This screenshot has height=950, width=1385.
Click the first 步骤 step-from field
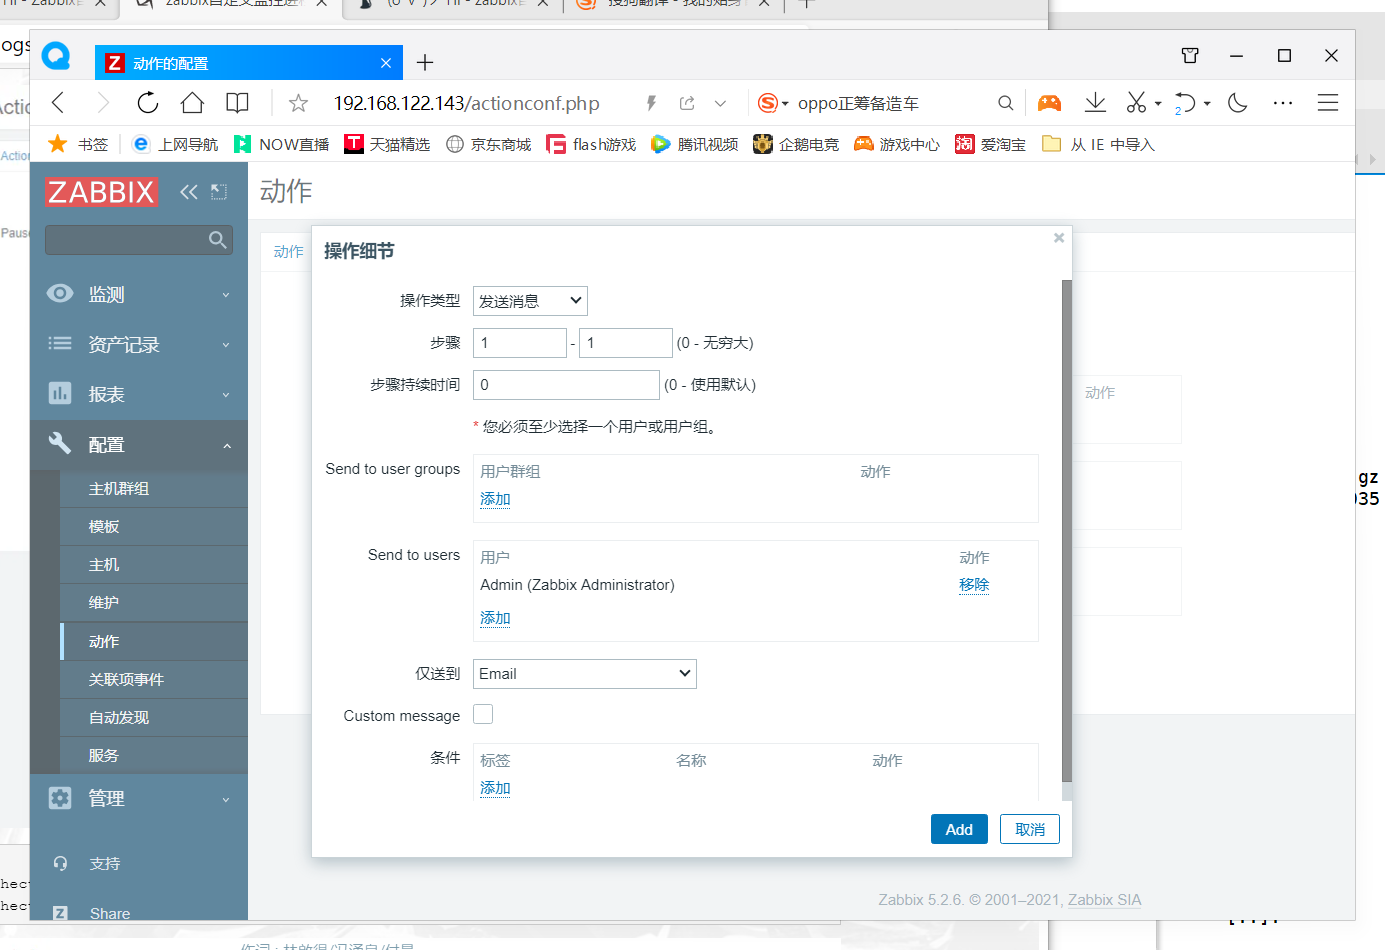pos(520,343)
